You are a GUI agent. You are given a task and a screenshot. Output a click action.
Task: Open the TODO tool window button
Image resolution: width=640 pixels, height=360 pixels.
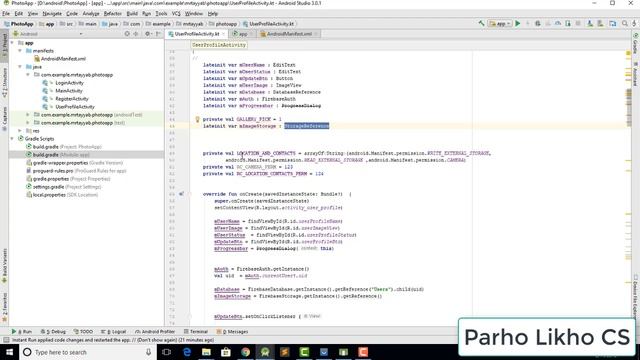pos(83,331)
